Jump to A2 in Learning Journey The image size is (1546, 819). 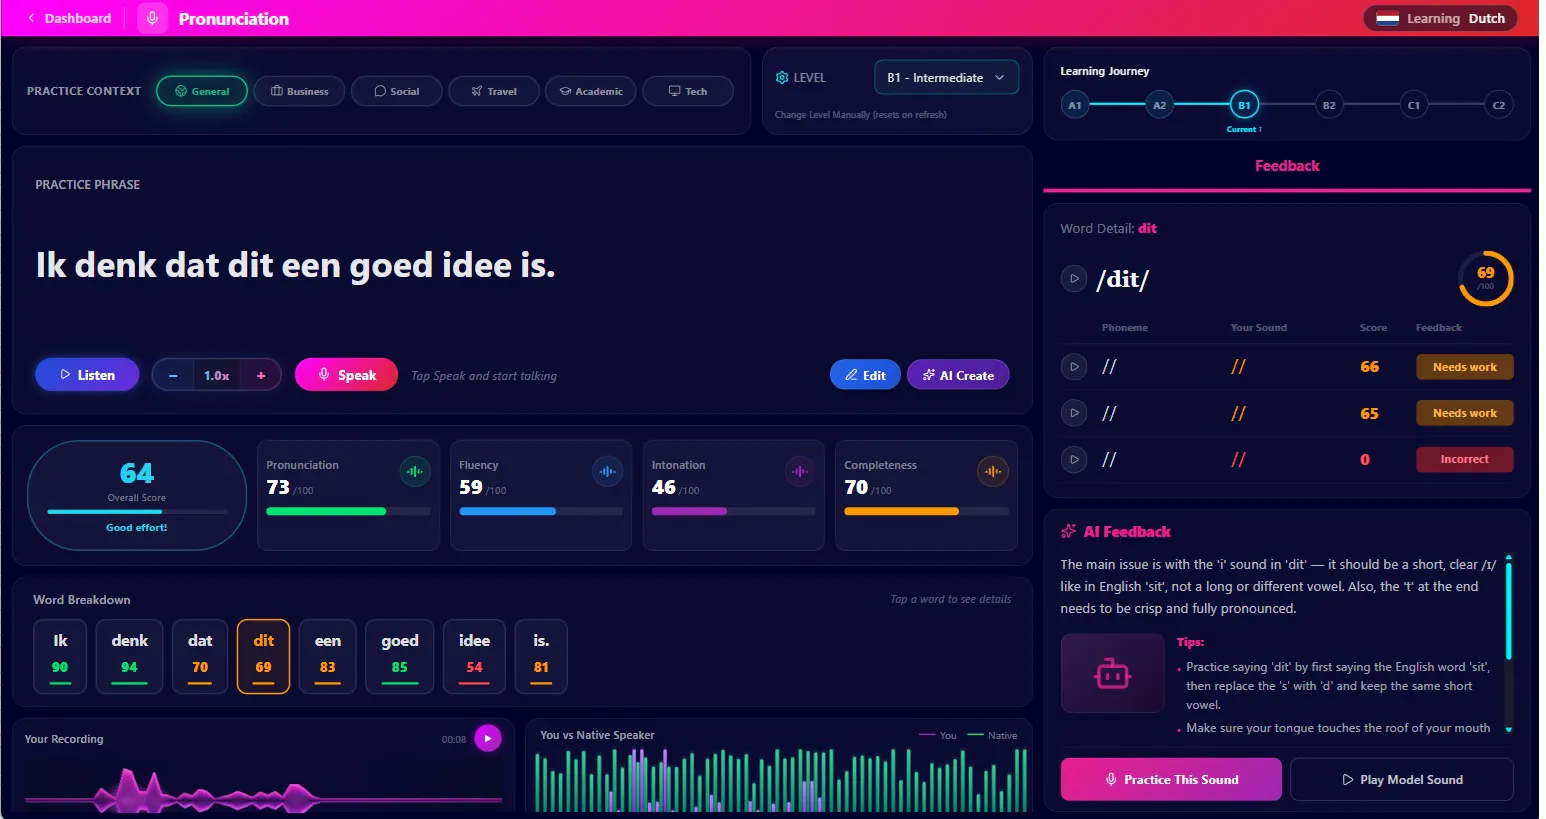point(1159,105)
